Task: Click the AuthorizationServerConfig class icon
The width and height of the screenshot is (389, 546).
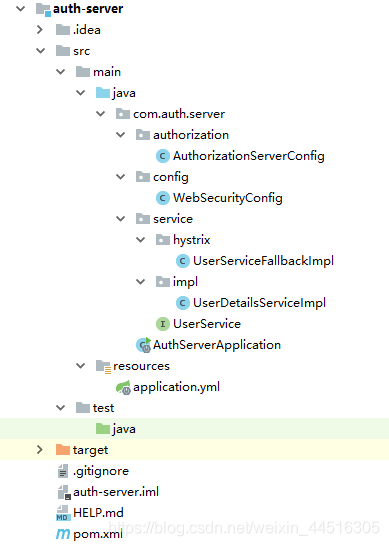Action: click(x=163, y=156)
